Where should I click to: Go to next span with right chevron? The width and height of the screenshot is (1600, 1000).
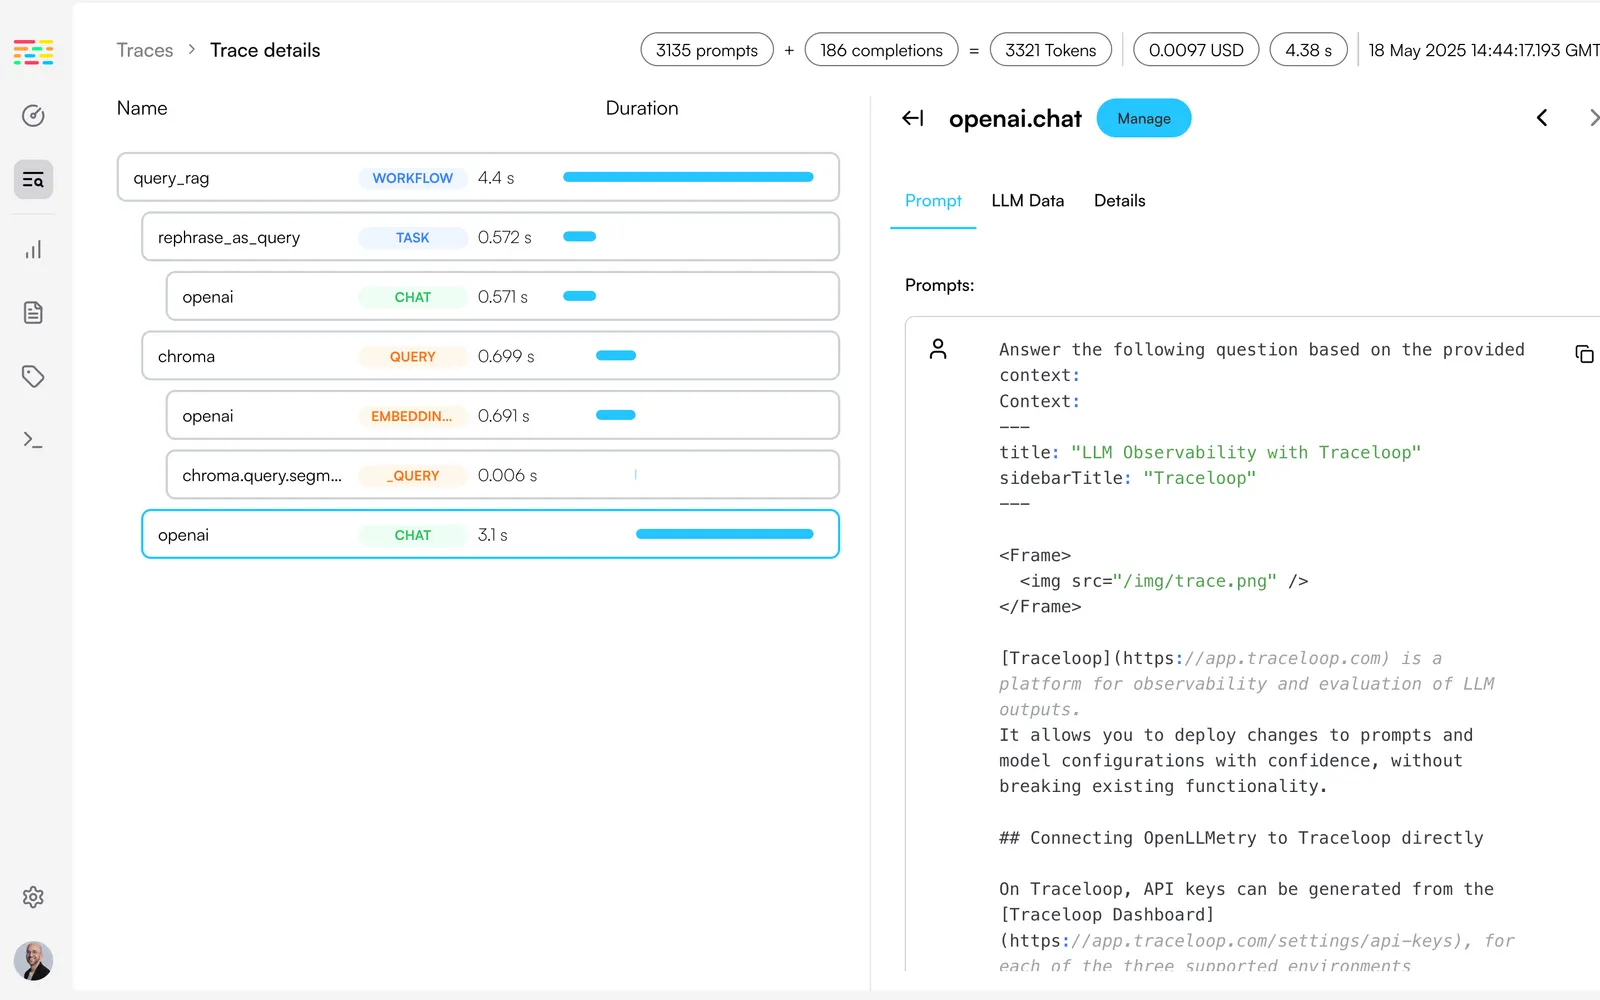tap(1593, 118)
